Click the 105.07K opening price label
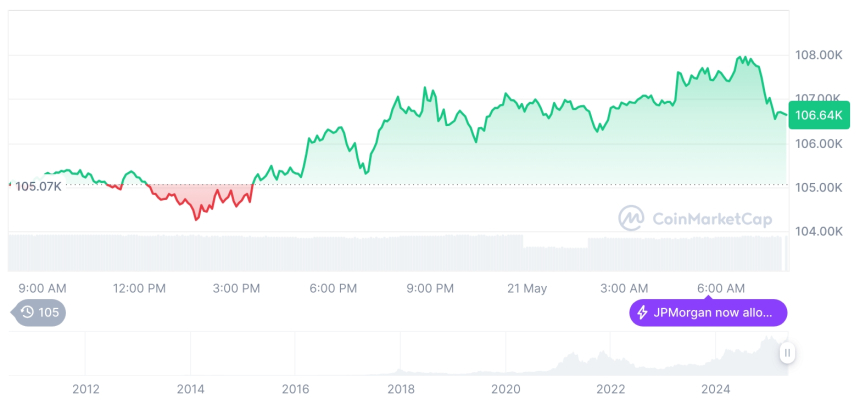The width and height of the screenshot is (860, 401). [x=38, y=186]
